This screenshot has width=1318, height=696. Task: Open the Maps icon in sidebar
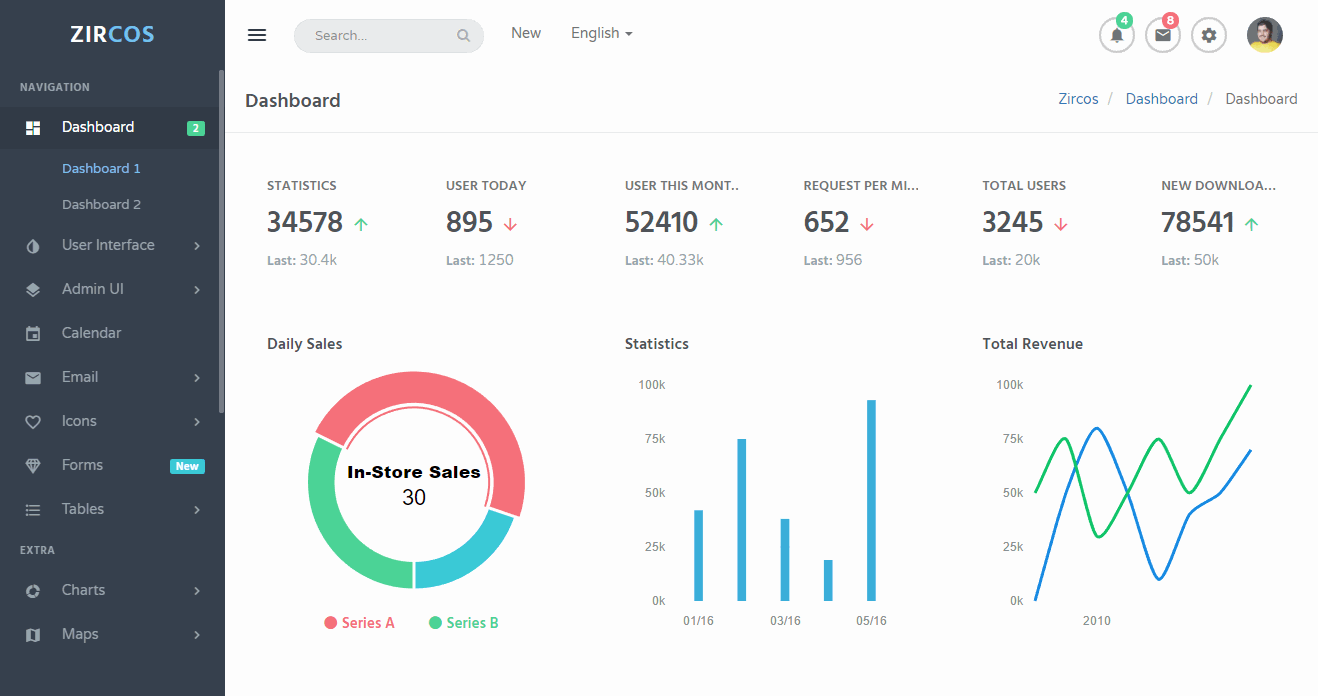(x=31, y=633)
